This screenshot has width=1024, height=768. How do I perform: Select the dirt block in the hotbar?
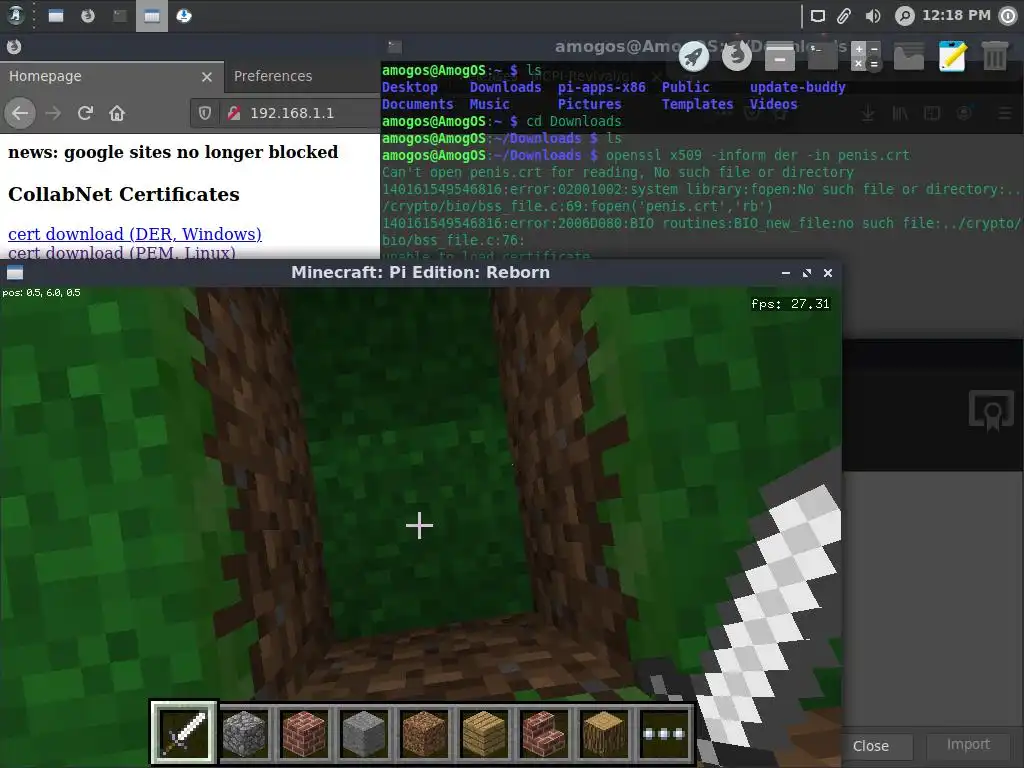[x=424, y=733]
